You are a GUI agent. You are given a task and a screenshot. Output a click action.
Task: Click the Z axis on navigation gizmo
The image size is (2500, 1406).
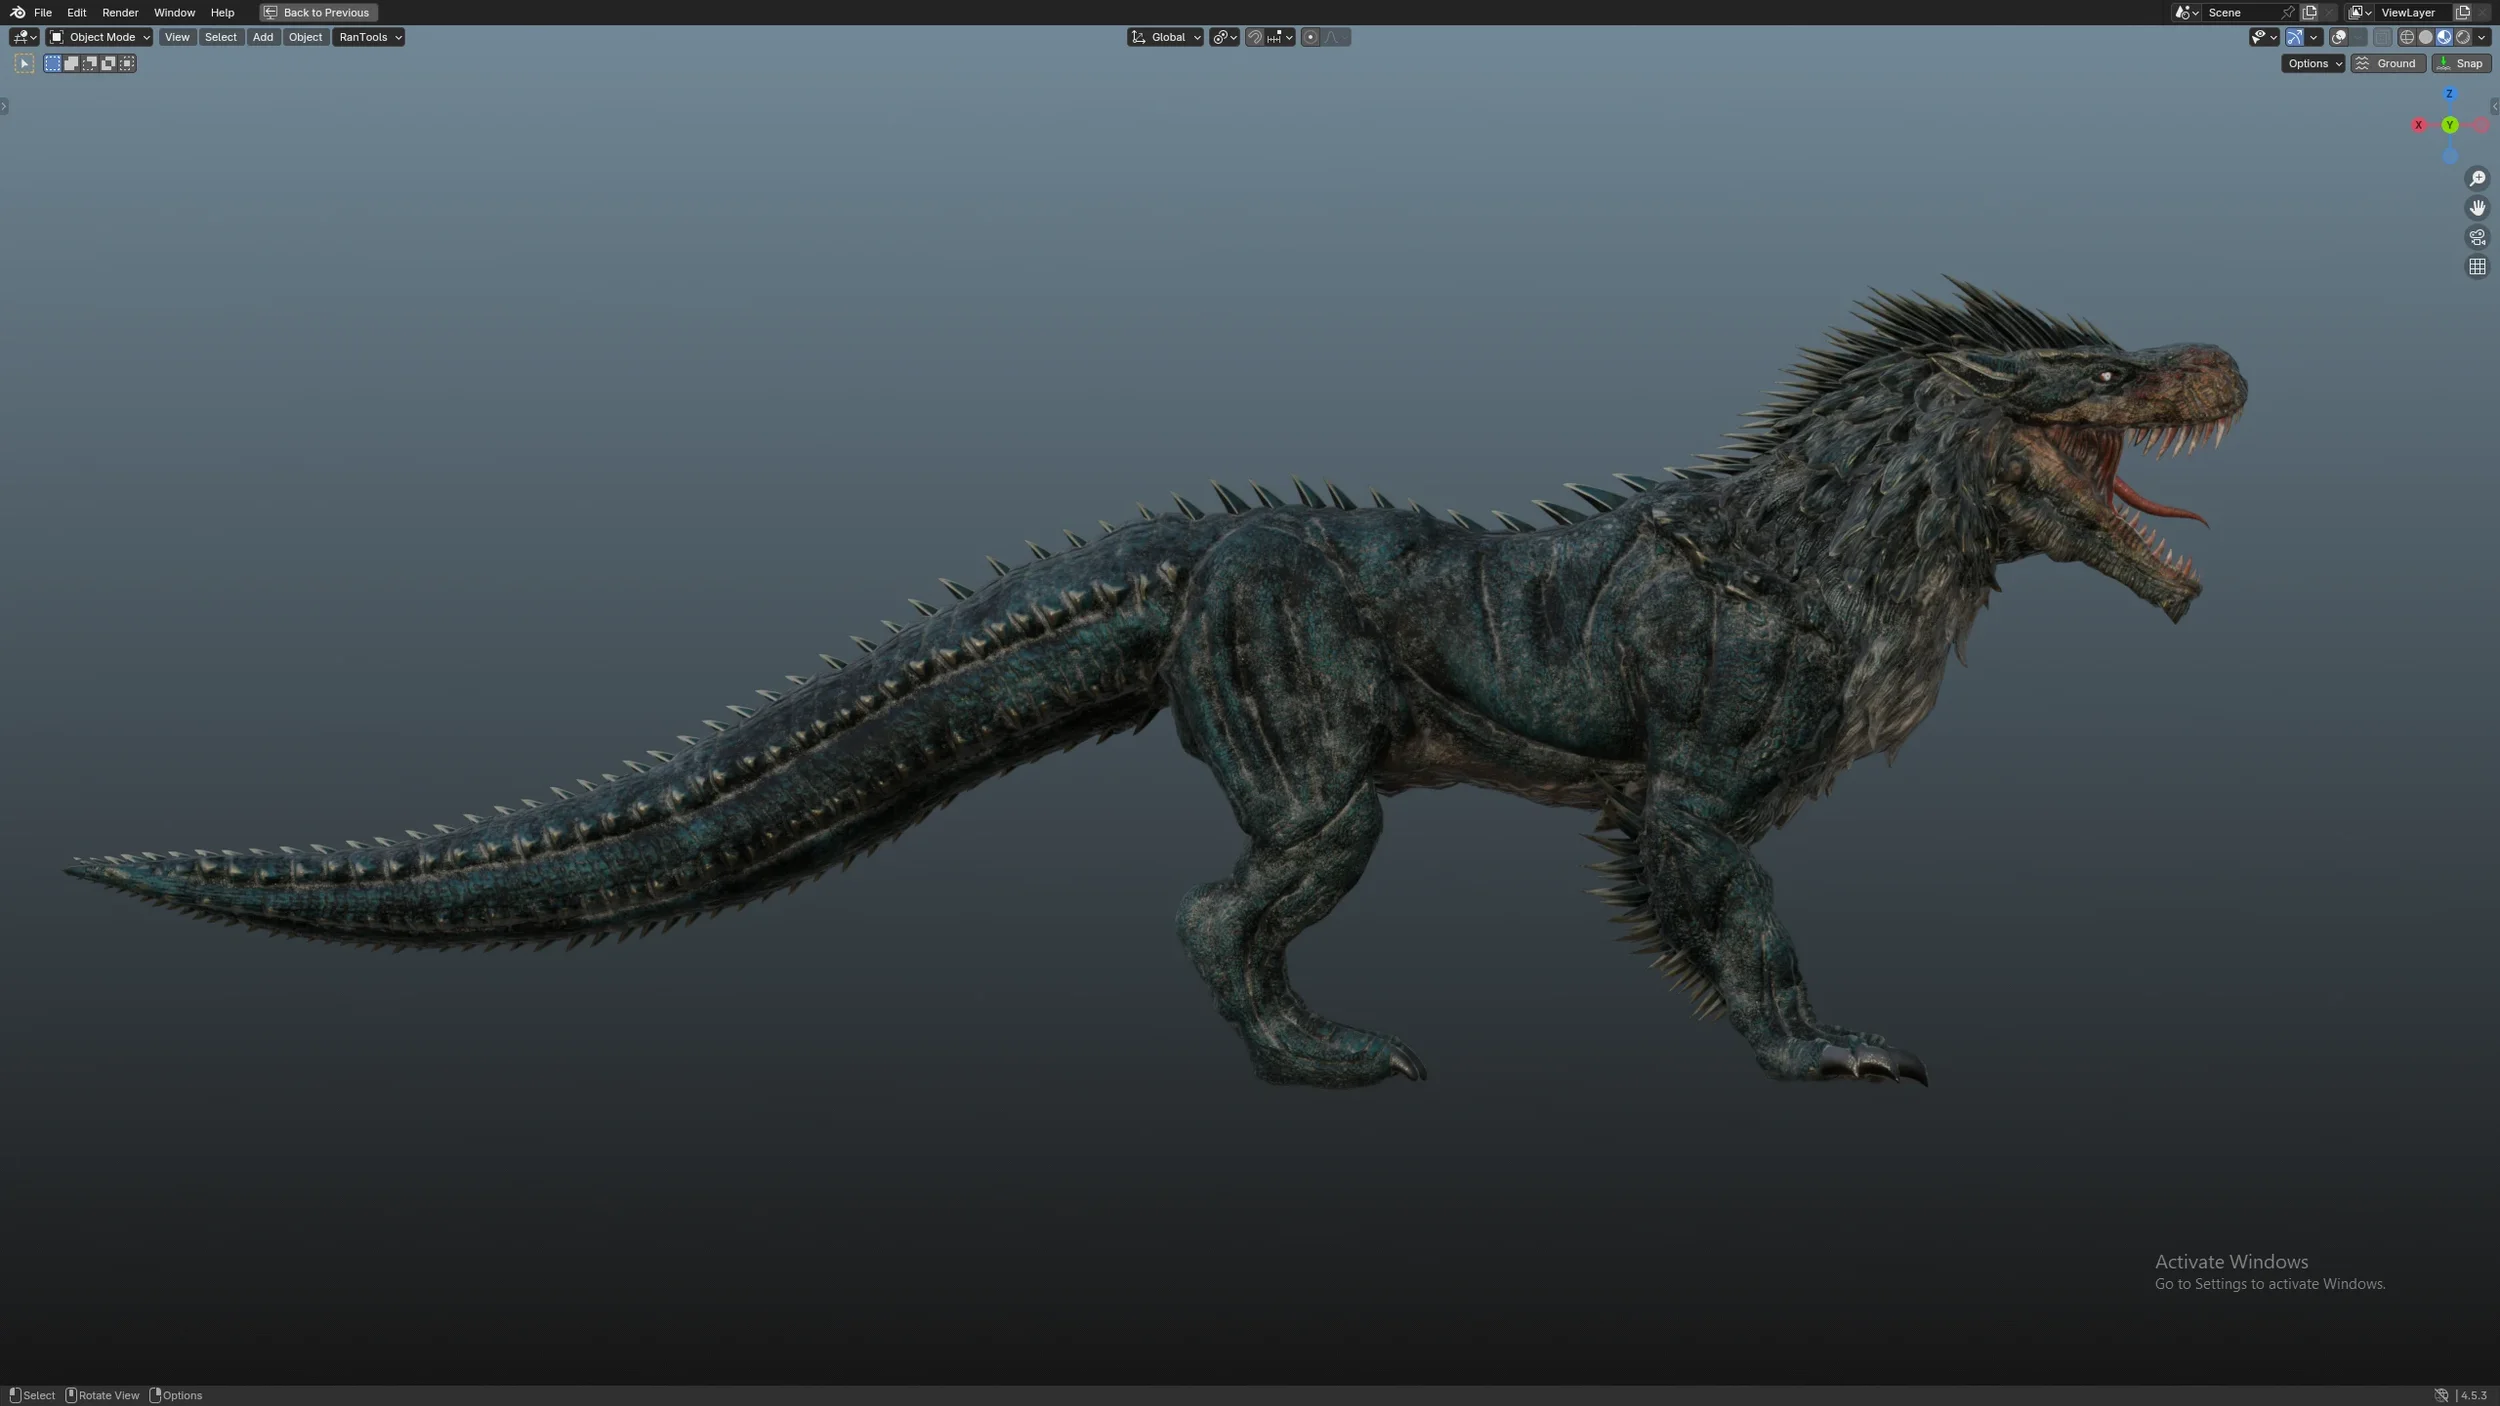[2449, 94]
